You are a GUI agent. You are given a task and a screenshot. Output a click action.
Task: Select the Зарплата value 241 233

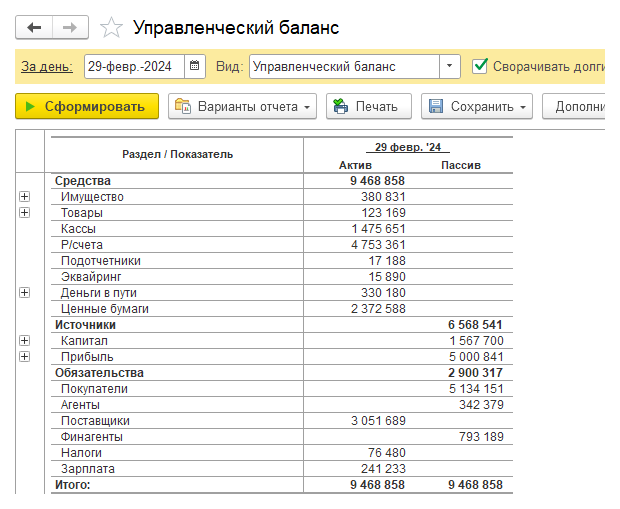pyautogui.click(x=383, y=469)
